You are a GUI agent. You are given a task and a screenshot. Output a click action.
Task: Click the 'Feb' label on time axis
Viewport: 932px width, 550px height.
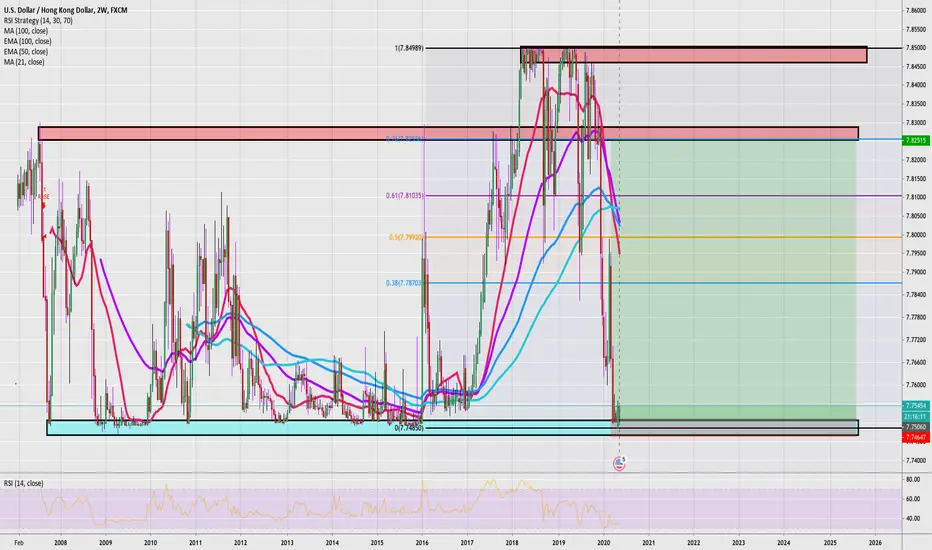pyautogui.click(x=18, y=543)
